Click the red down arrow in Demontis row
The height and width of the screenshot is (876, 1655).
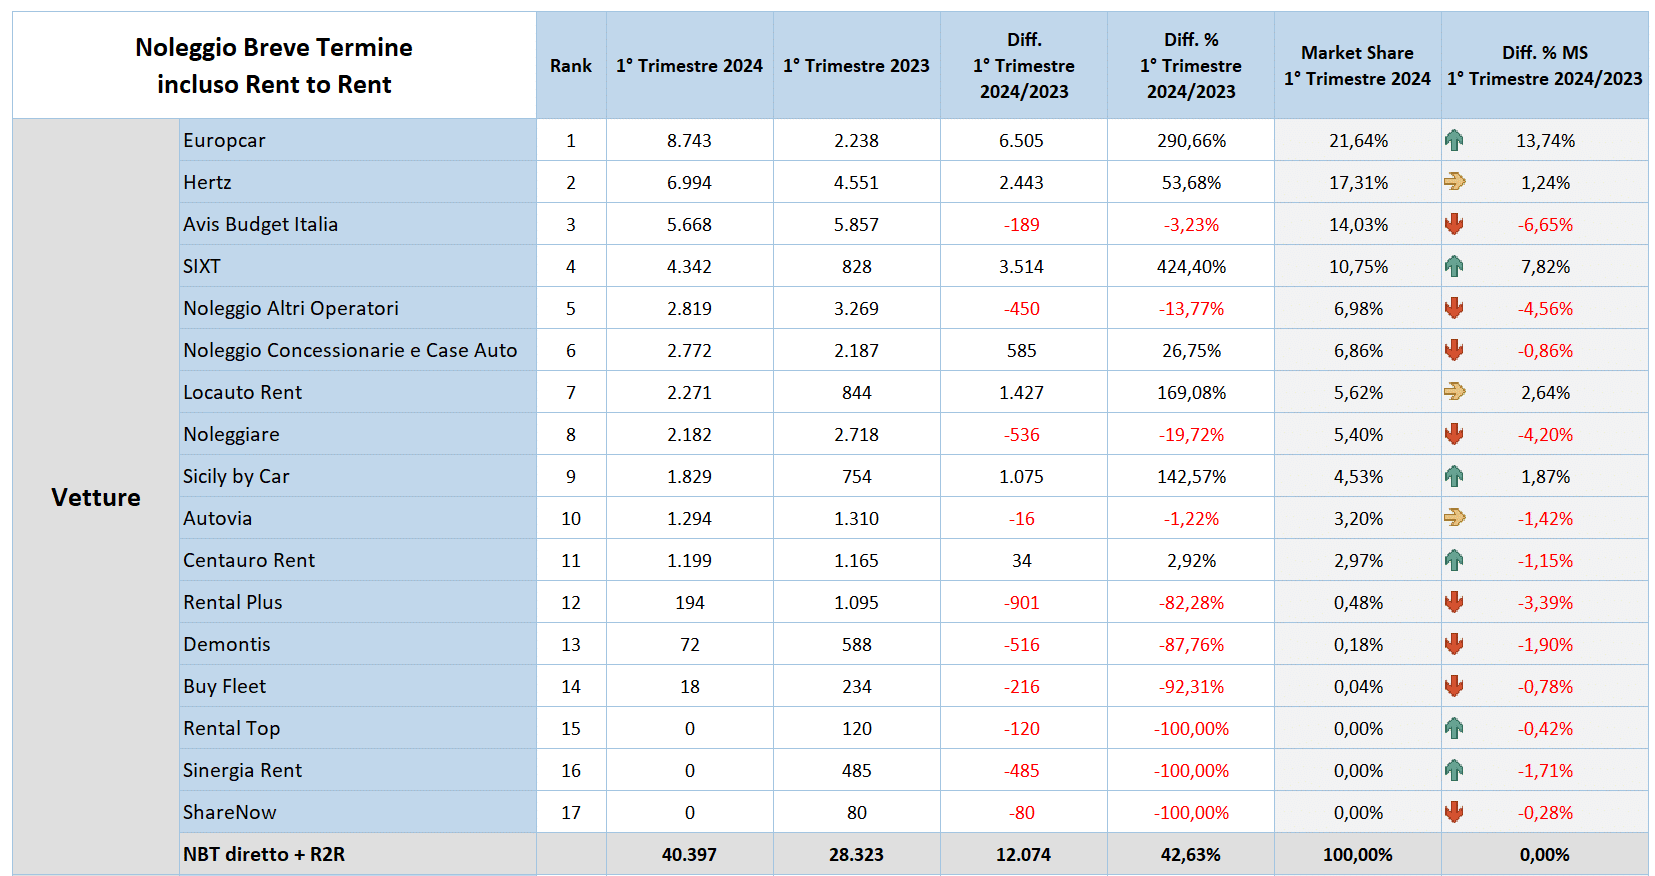[x=1454, y=645]
